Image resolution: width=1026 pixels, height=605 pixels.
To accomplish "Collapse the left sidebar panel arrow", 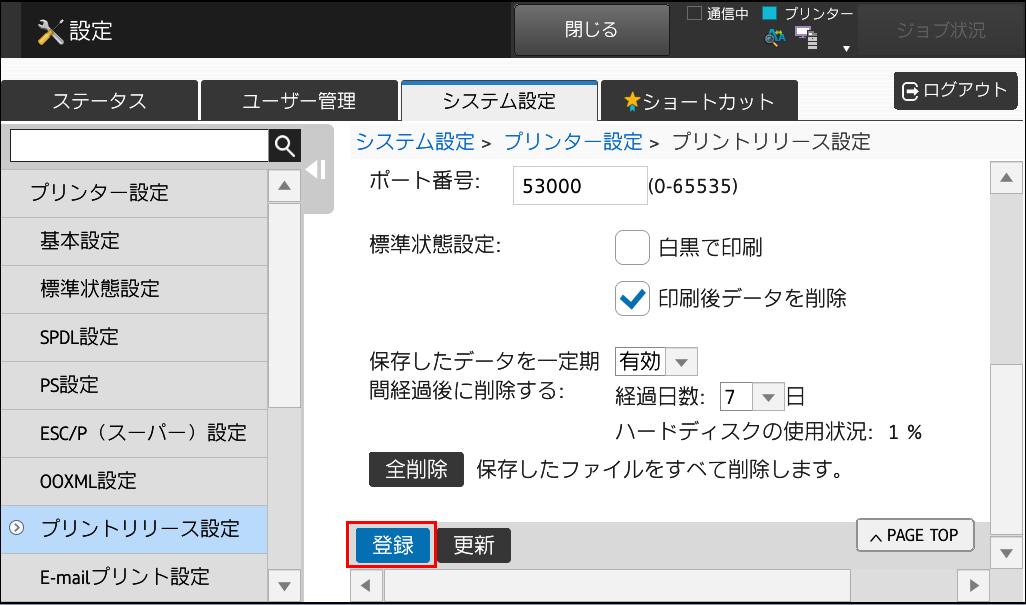I will [x=316, y=170].
